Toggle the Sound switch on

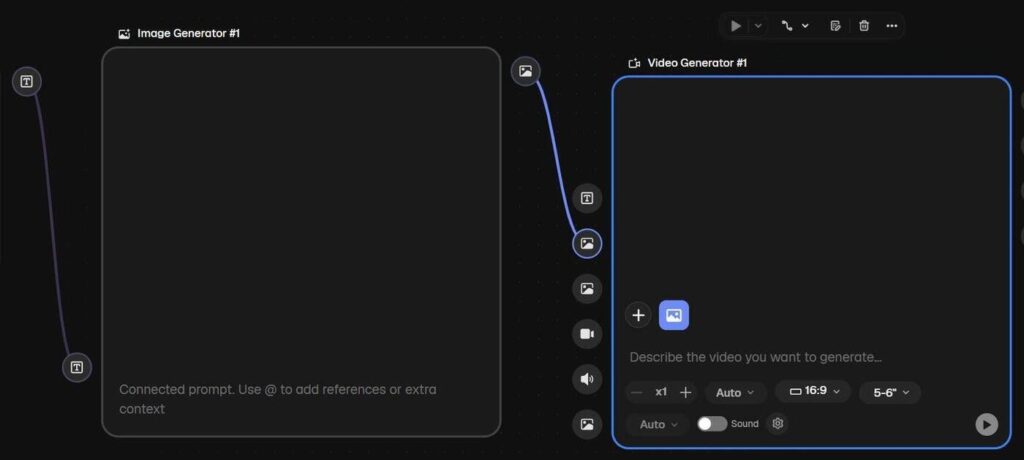coord(712,424)
